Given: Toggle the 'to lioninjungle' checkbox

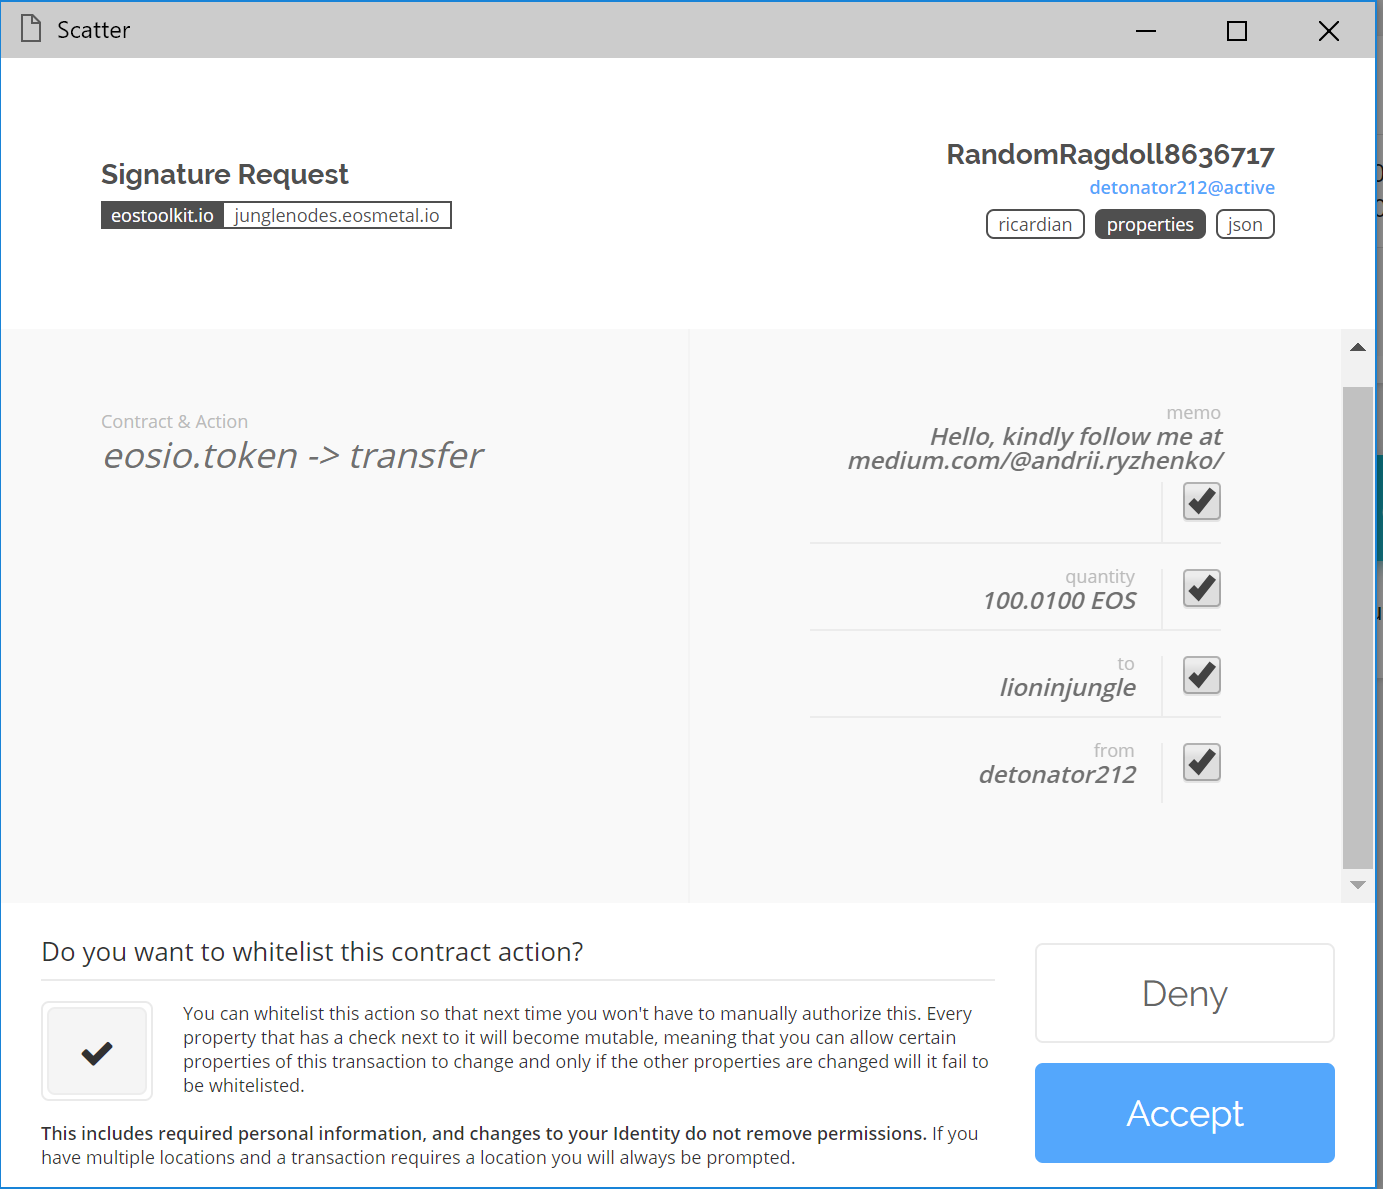Looking at the screenshot, I should (1201, 675).
